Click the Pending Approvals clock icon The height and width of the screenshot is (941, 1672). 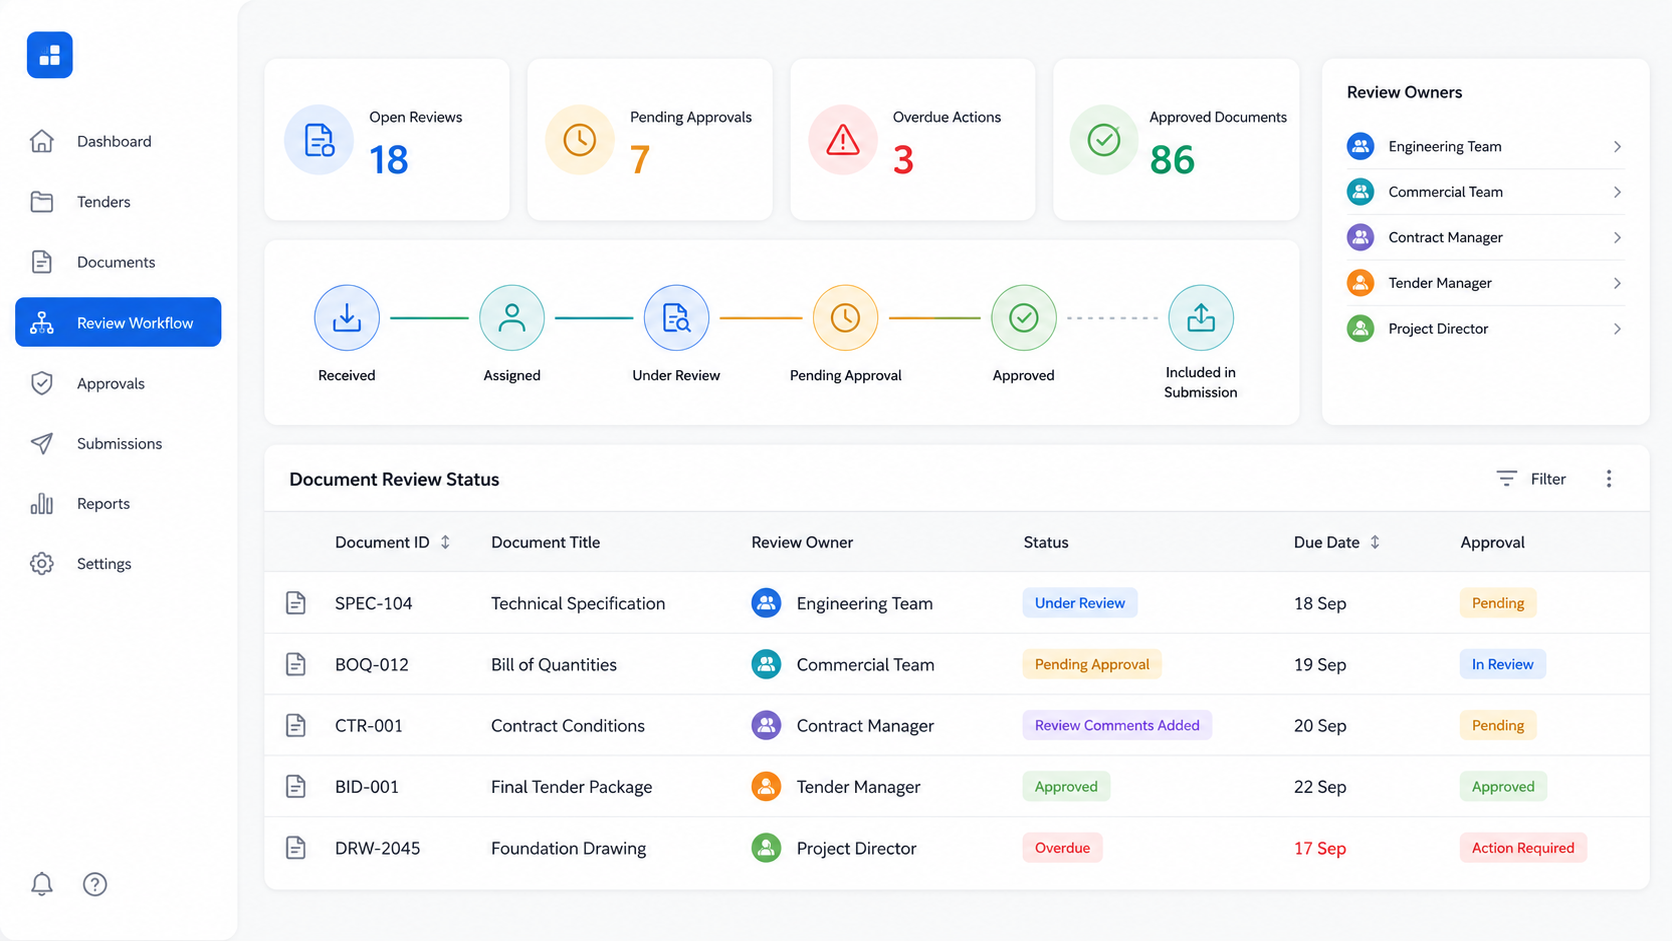click(580, 140)
